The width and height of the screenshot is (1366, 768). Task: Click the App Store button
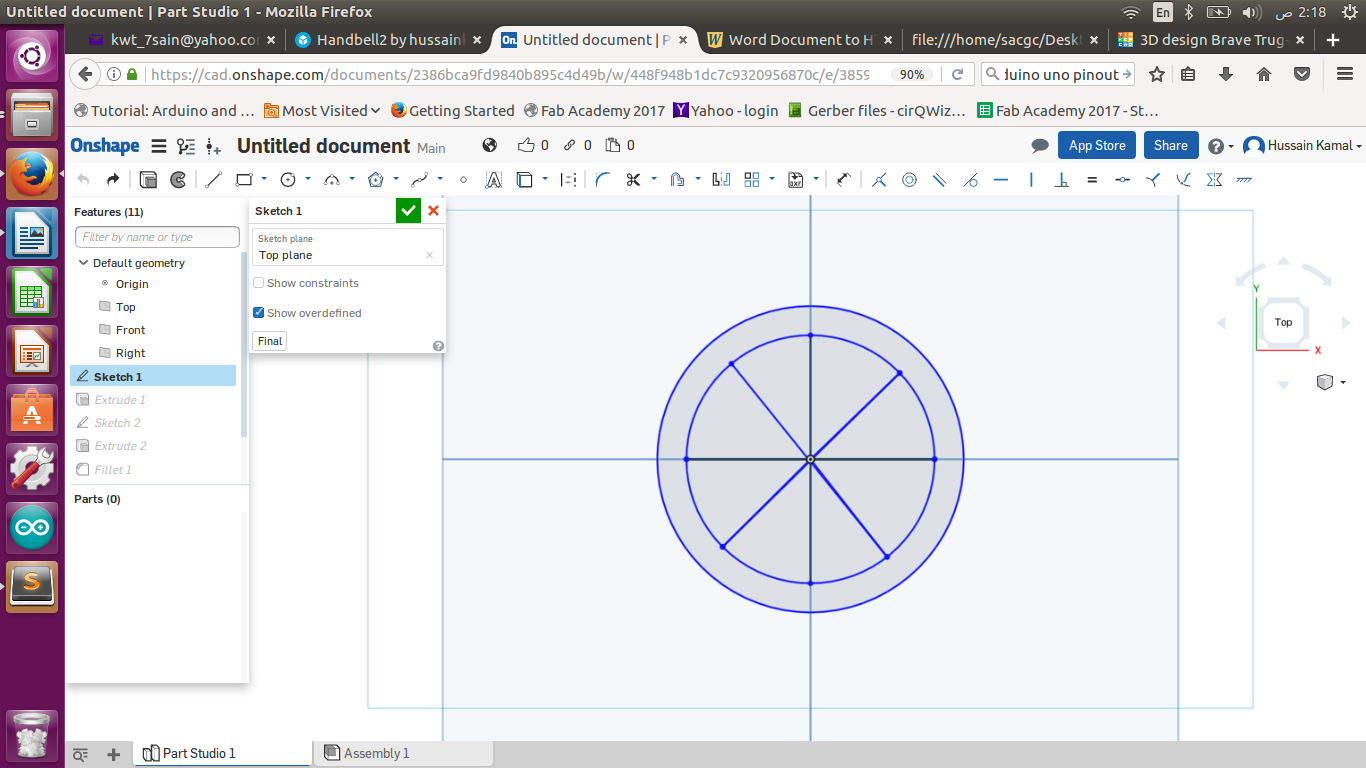(x=1097, y=146)
